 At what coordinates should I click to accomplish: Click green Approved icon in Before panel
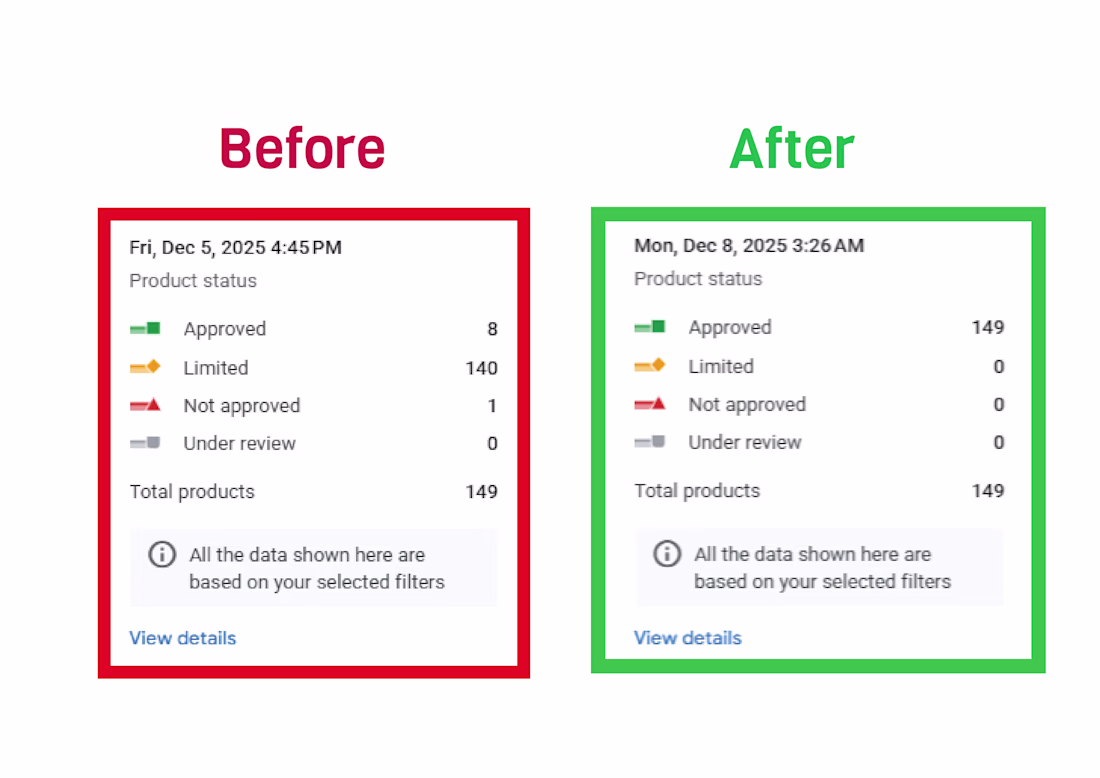pyautogui.click(x=145, y=328)
